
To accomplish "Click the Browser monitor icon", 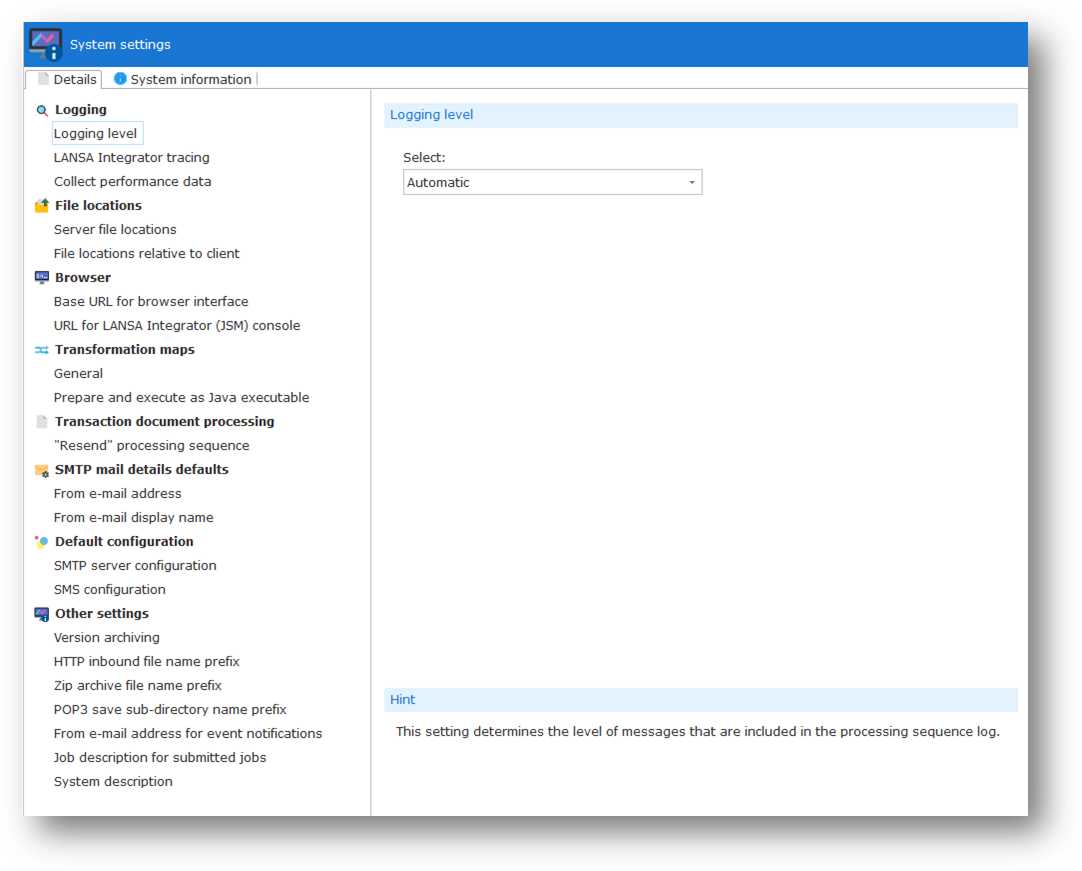I will coord(42,277).
